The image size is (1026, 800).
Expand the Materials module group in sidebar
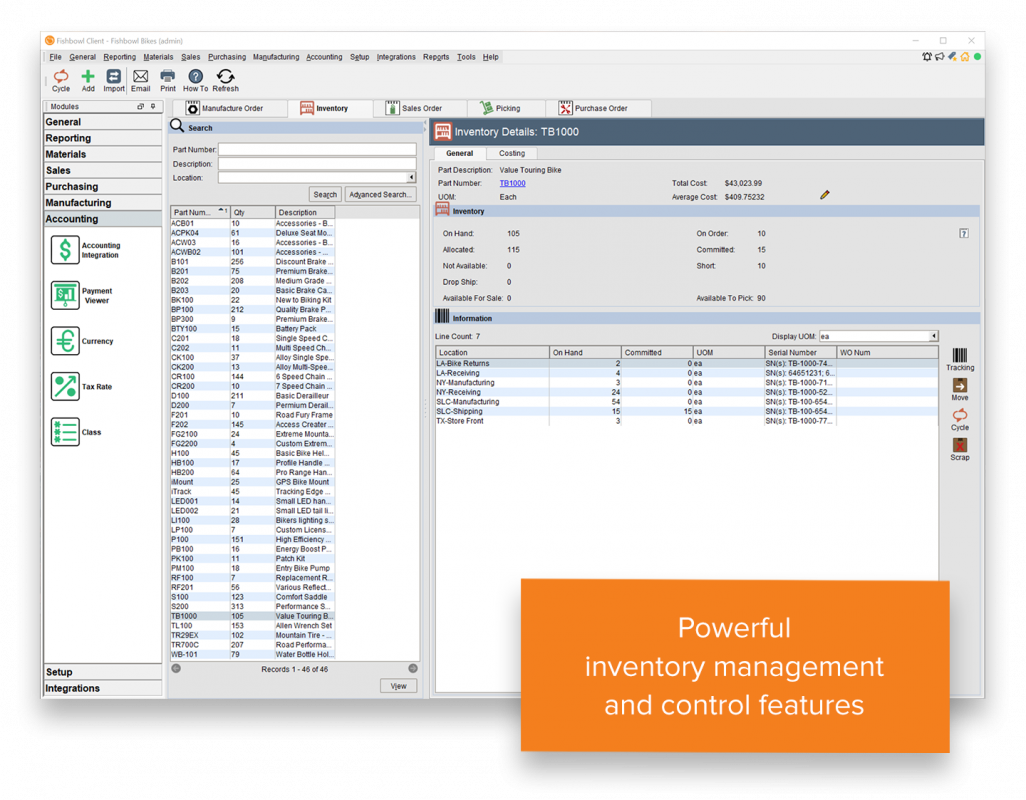(103, 154)
